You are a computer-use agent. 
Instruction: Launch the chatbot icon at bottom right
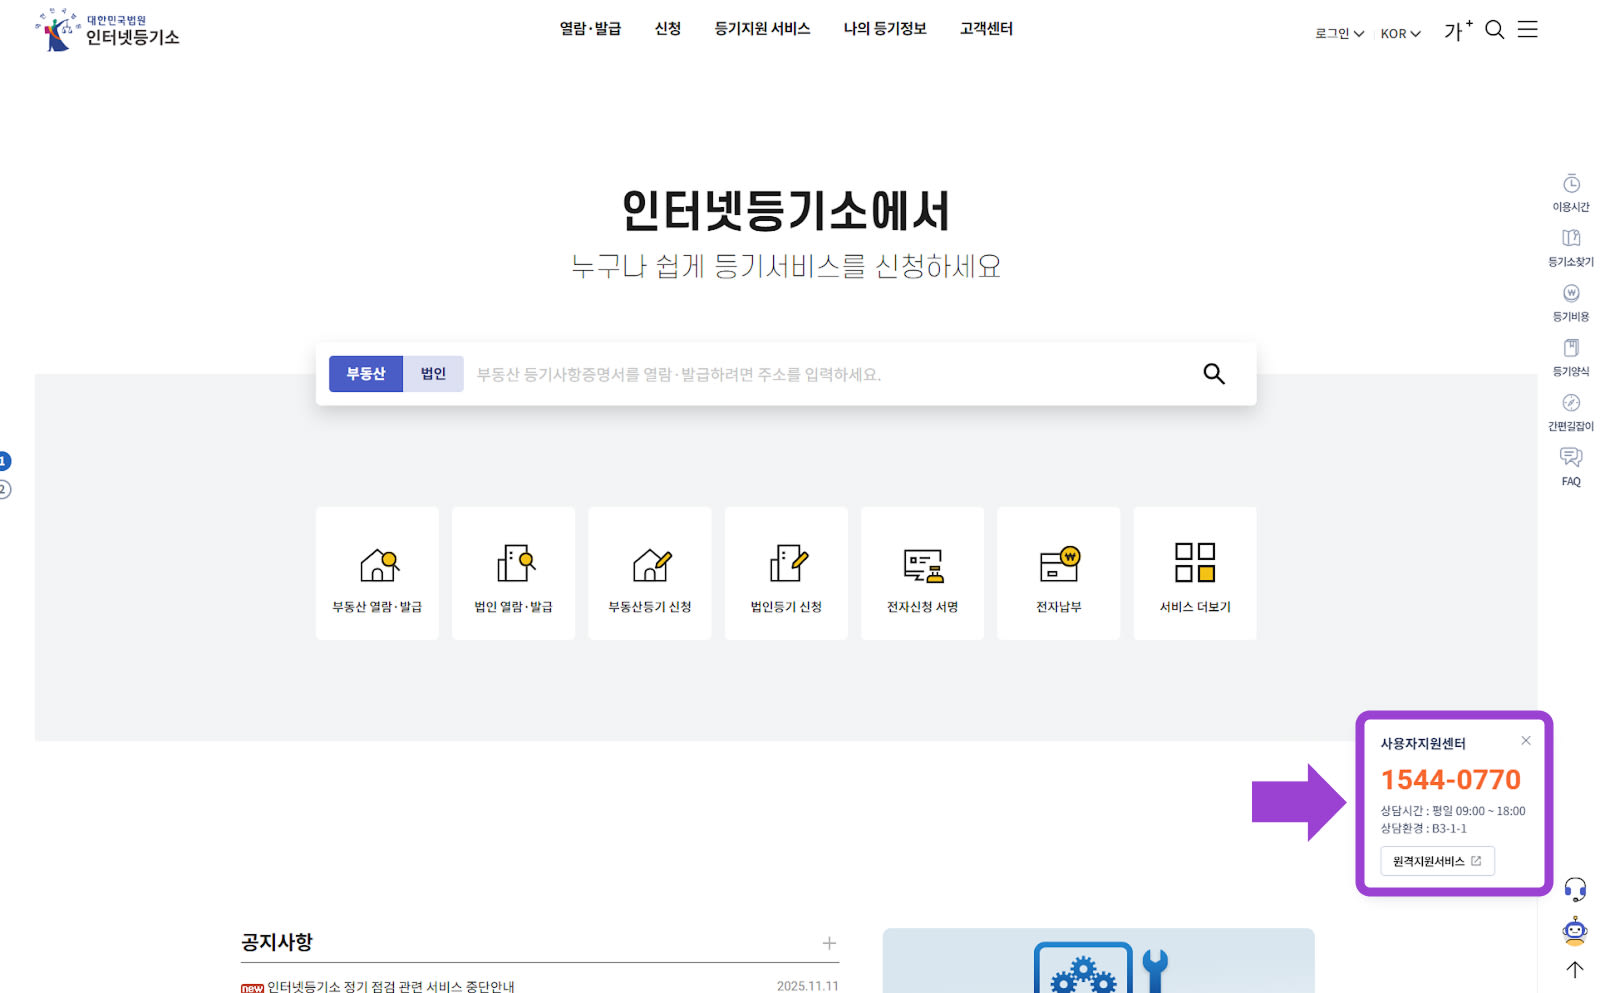click(x=1575, y=931)
